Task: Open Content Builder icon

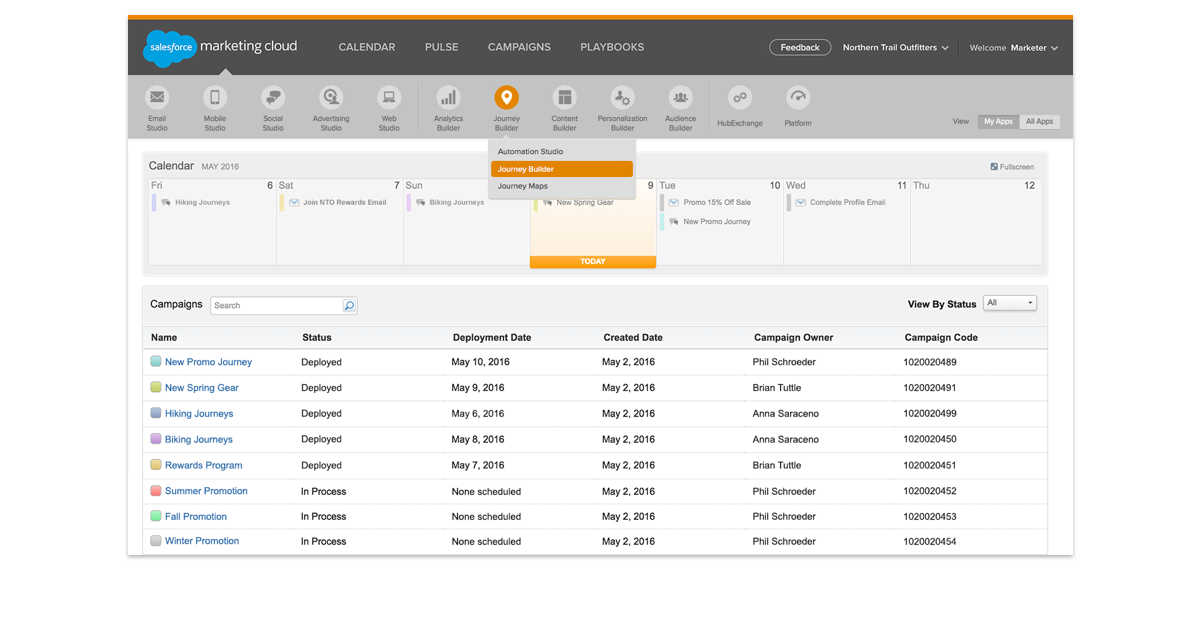Action: (x=565, y=98)
